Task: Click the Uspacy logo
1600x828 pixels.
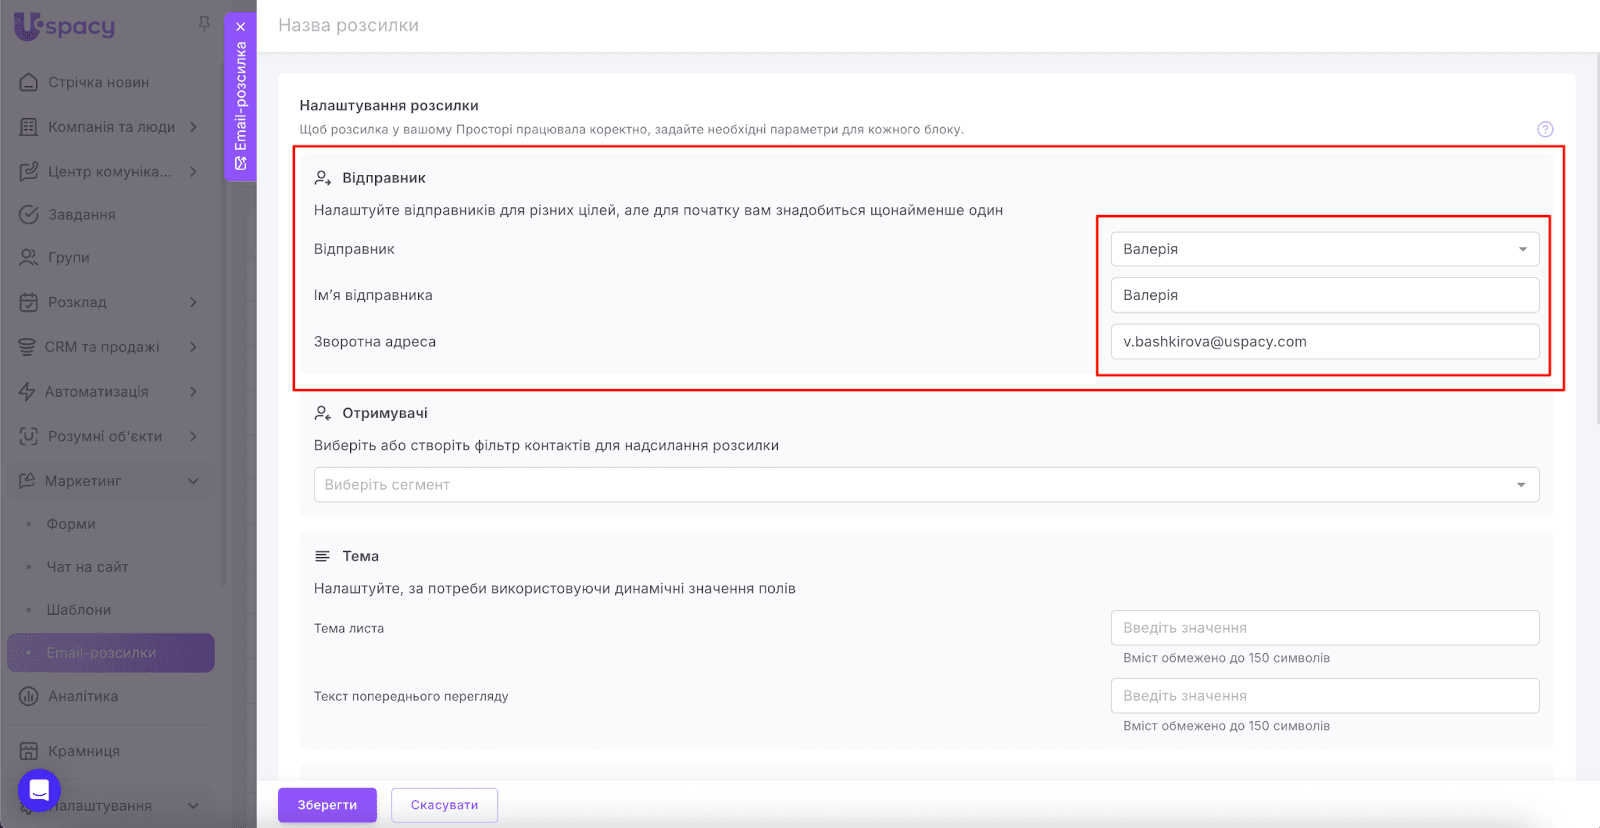Action: click(65, 26)
